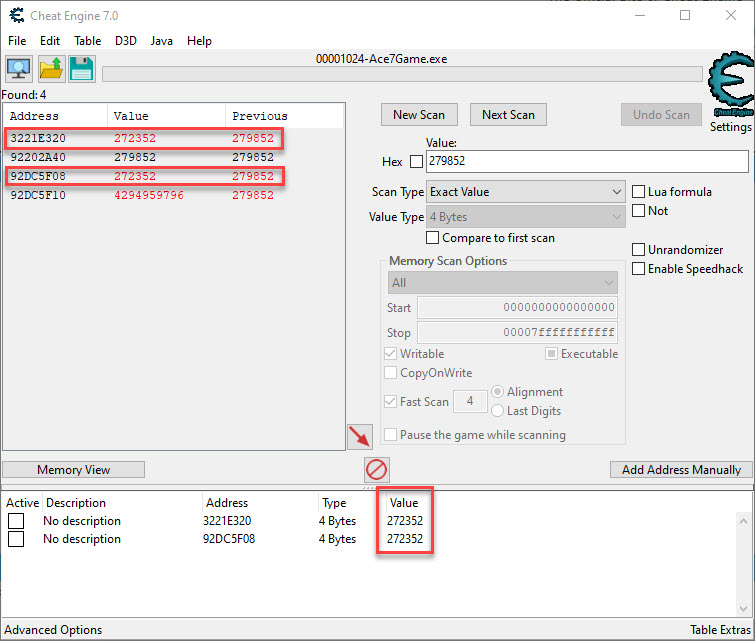Toggle the Lua formula checkbox

[x=639, y=192]
